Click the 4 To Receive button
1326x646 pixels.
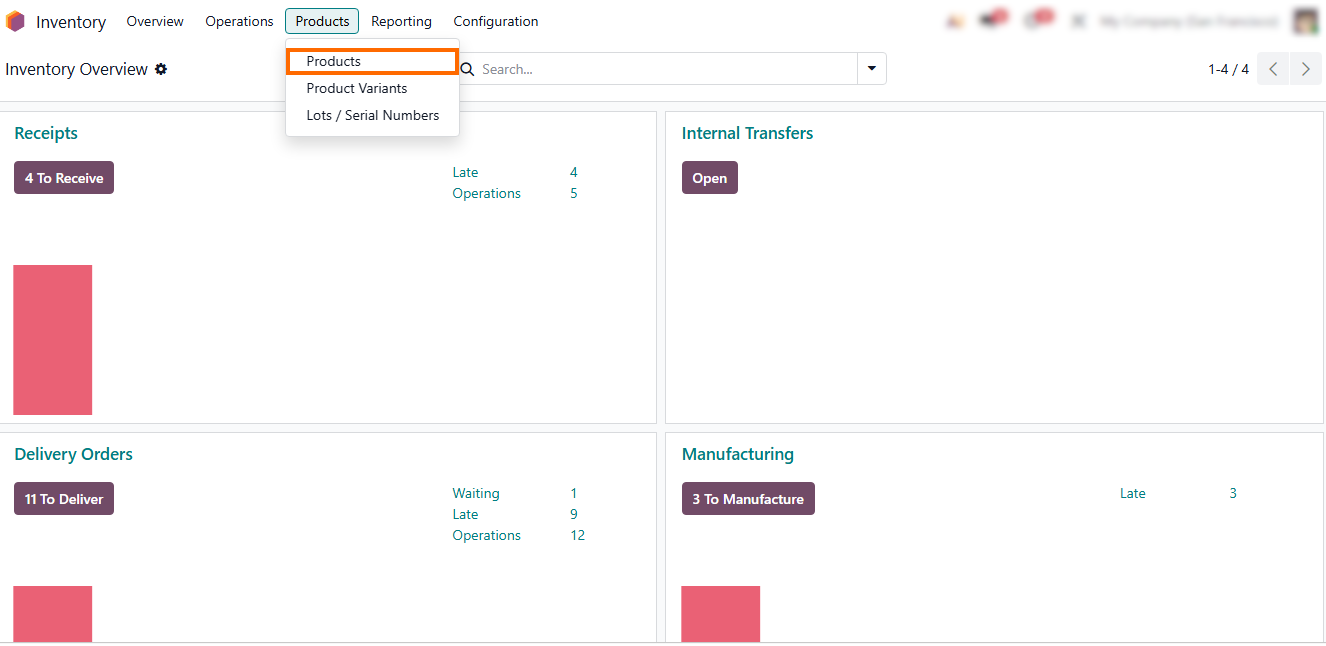click(x=64, y=178)
